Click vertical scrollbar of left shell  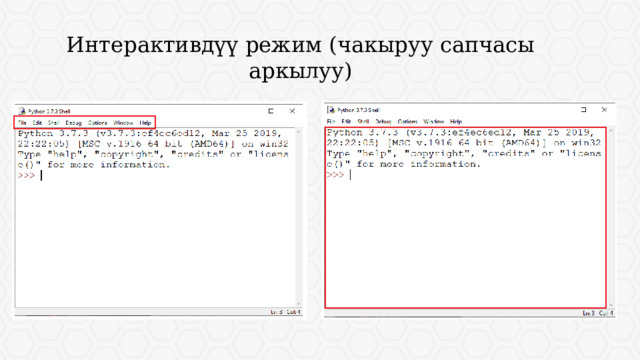298,218
